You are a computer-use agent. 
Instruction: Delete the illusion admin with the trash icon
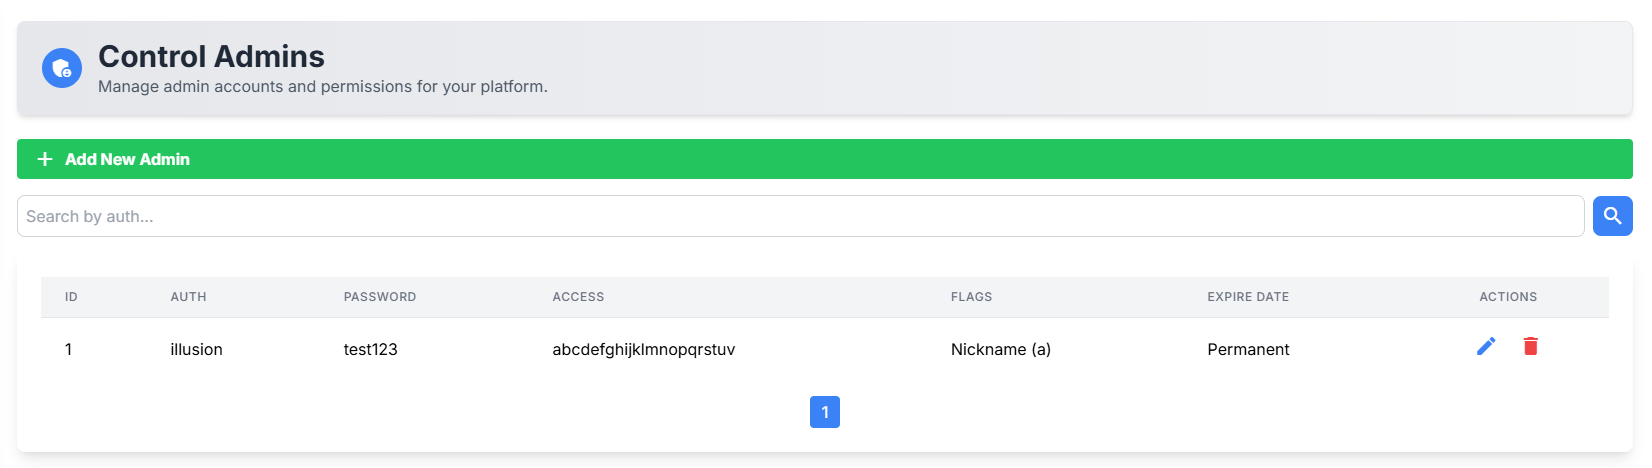point(1530,346)
